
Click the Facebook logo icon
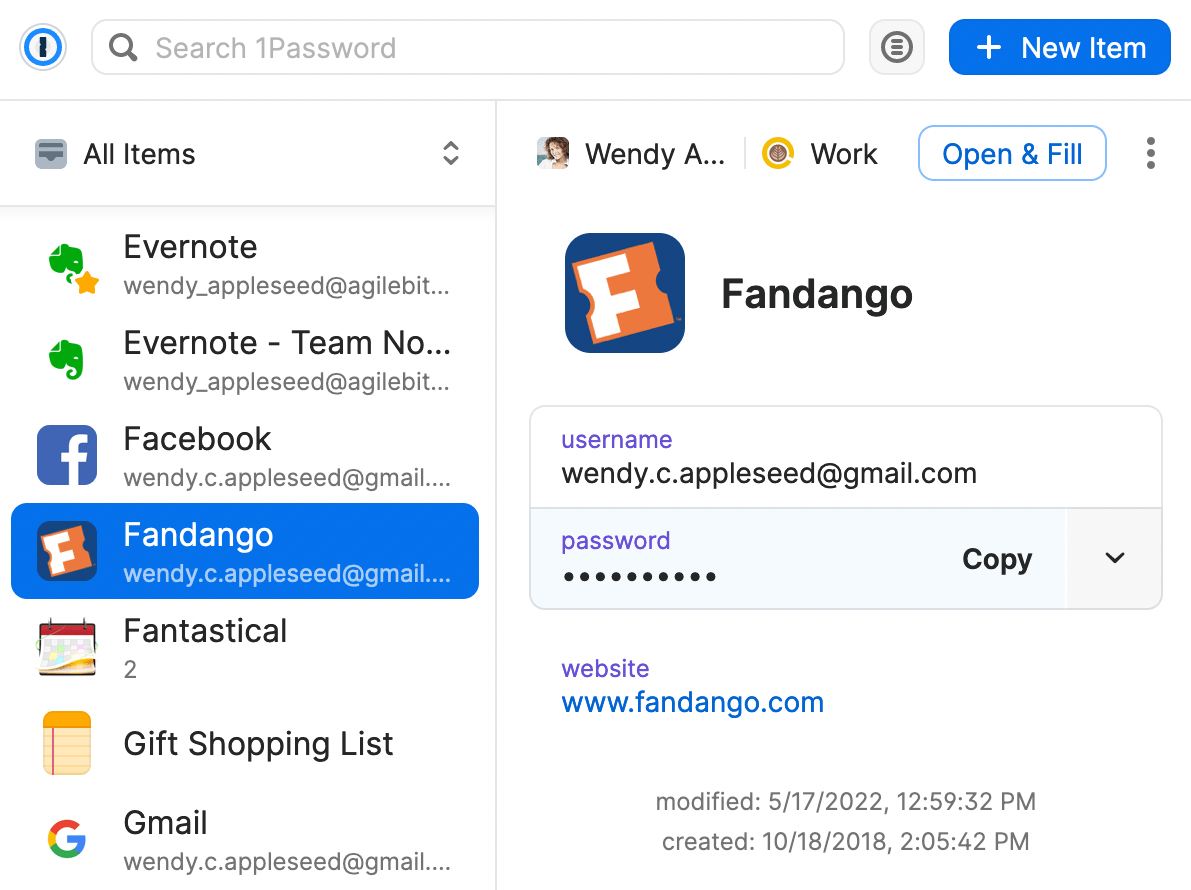[x=67, y=455]
